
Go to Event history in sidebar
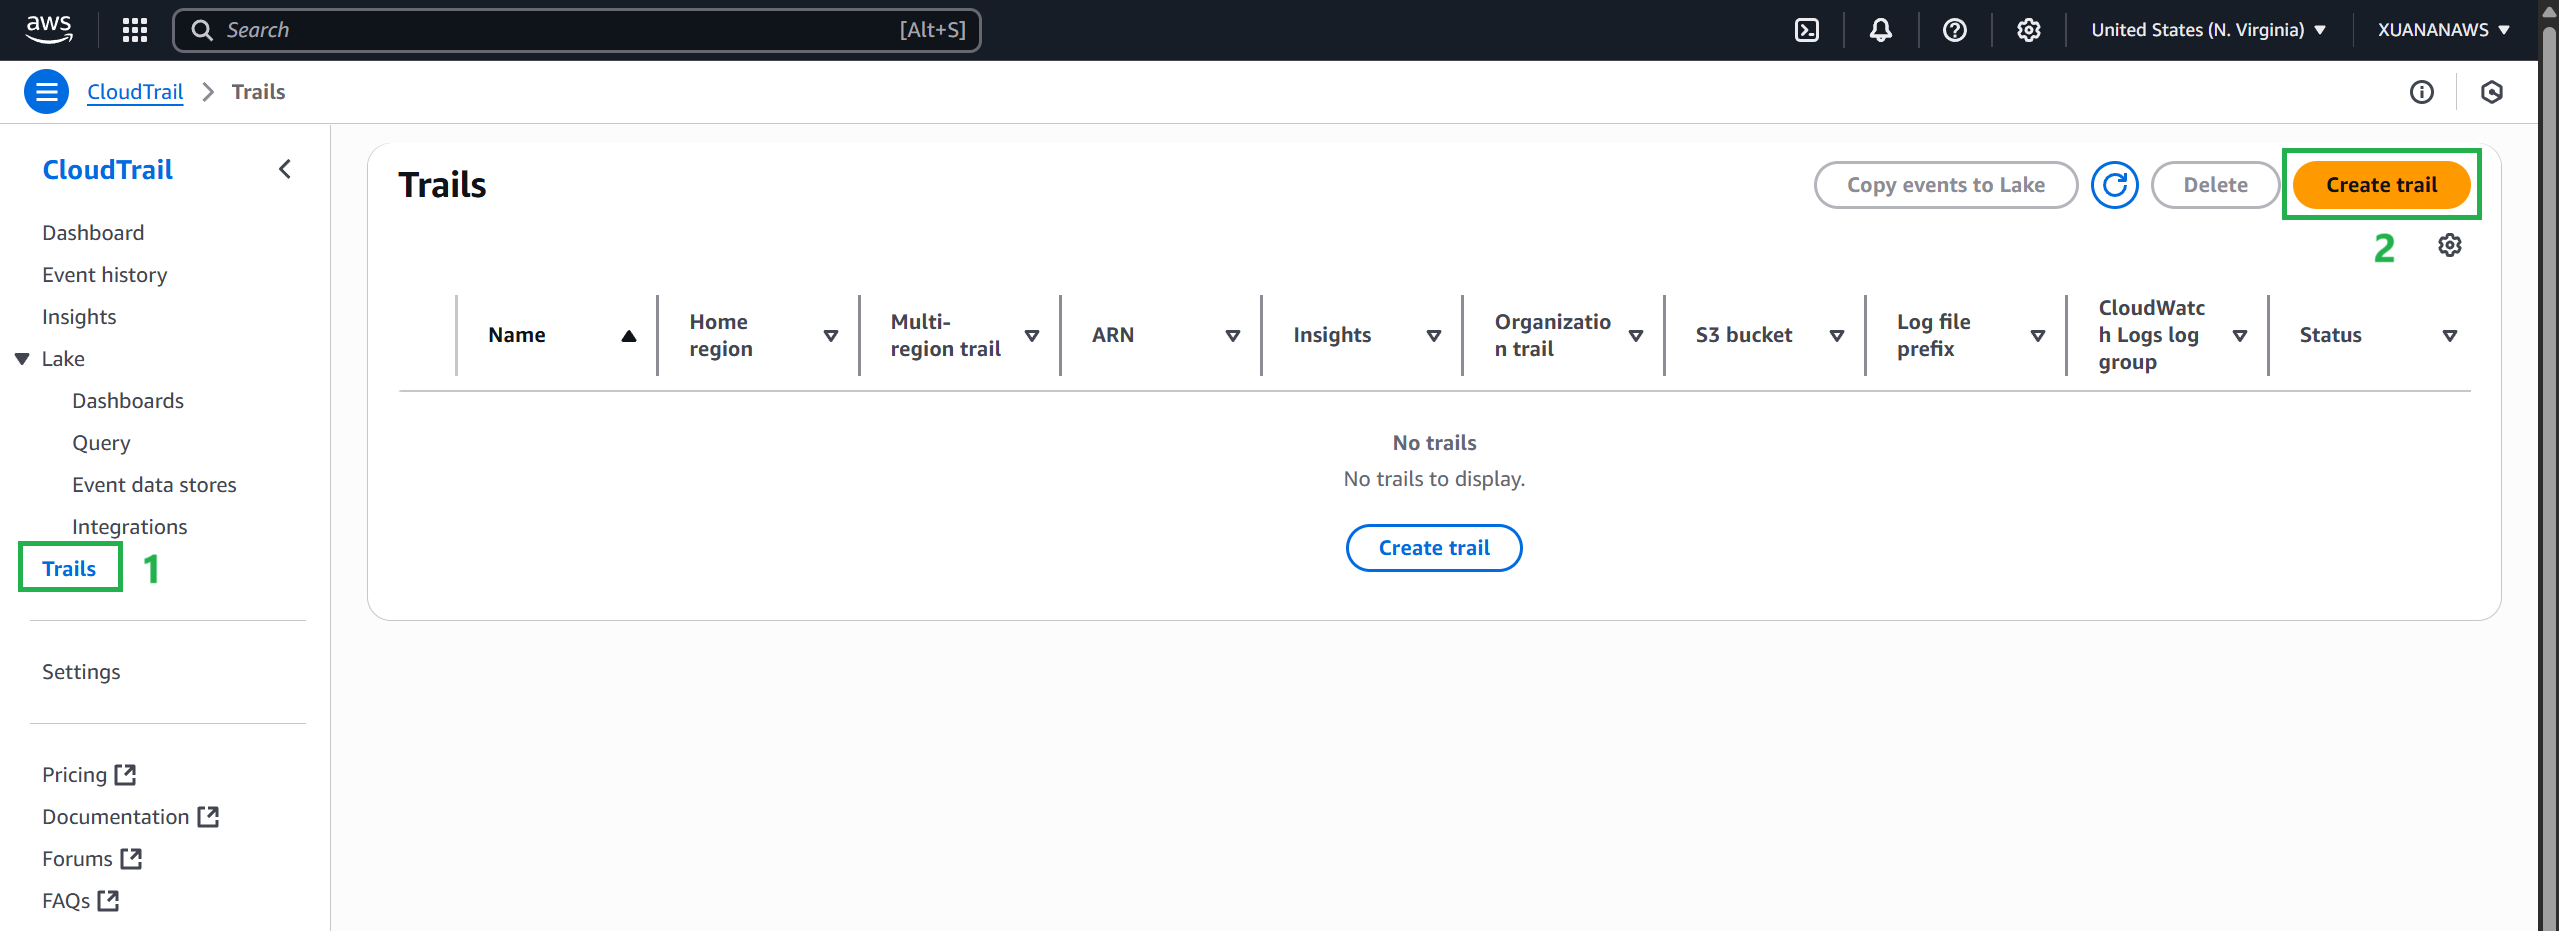click(x=105, y=275)
